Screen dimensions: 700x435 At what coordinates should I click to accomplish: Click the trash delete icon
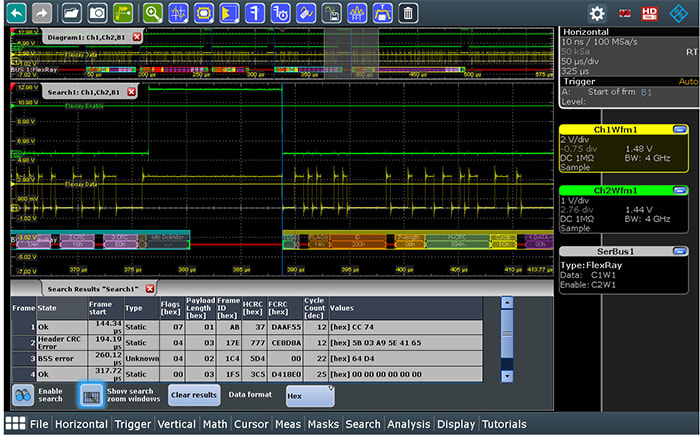(x=408, y=13)
